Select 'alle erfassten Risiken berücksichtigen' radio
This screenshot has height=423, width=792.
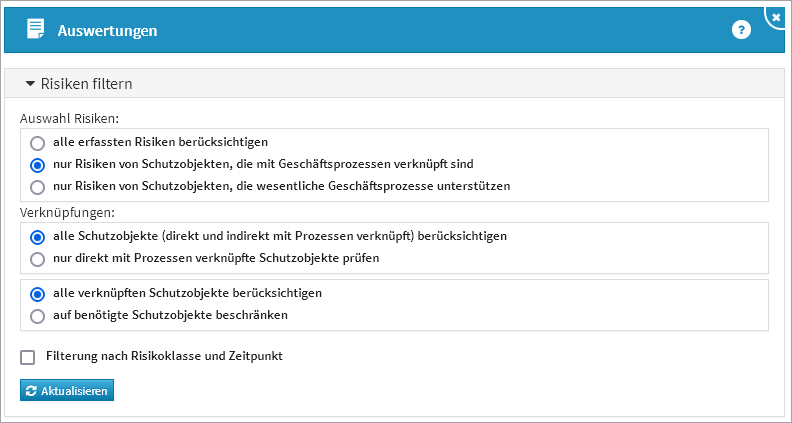[38, 142]
